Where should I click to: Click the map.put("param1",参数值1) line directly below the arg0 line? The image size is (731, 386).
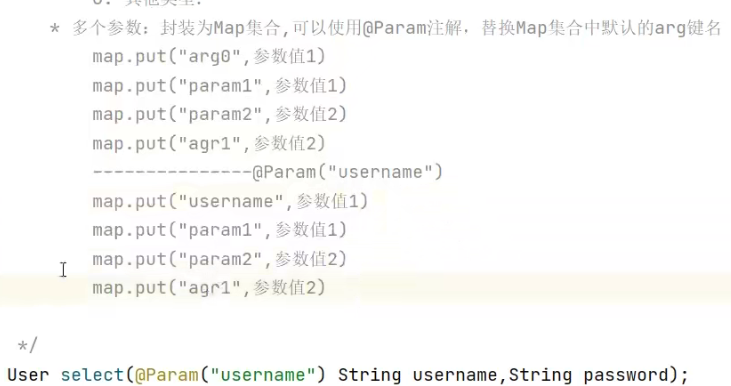click(220, 86)
